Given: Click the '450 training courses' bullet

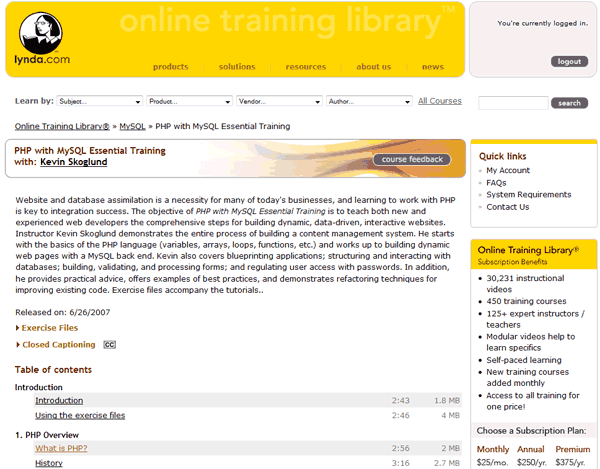Looking at the screenshot, I should coord(526,301).
